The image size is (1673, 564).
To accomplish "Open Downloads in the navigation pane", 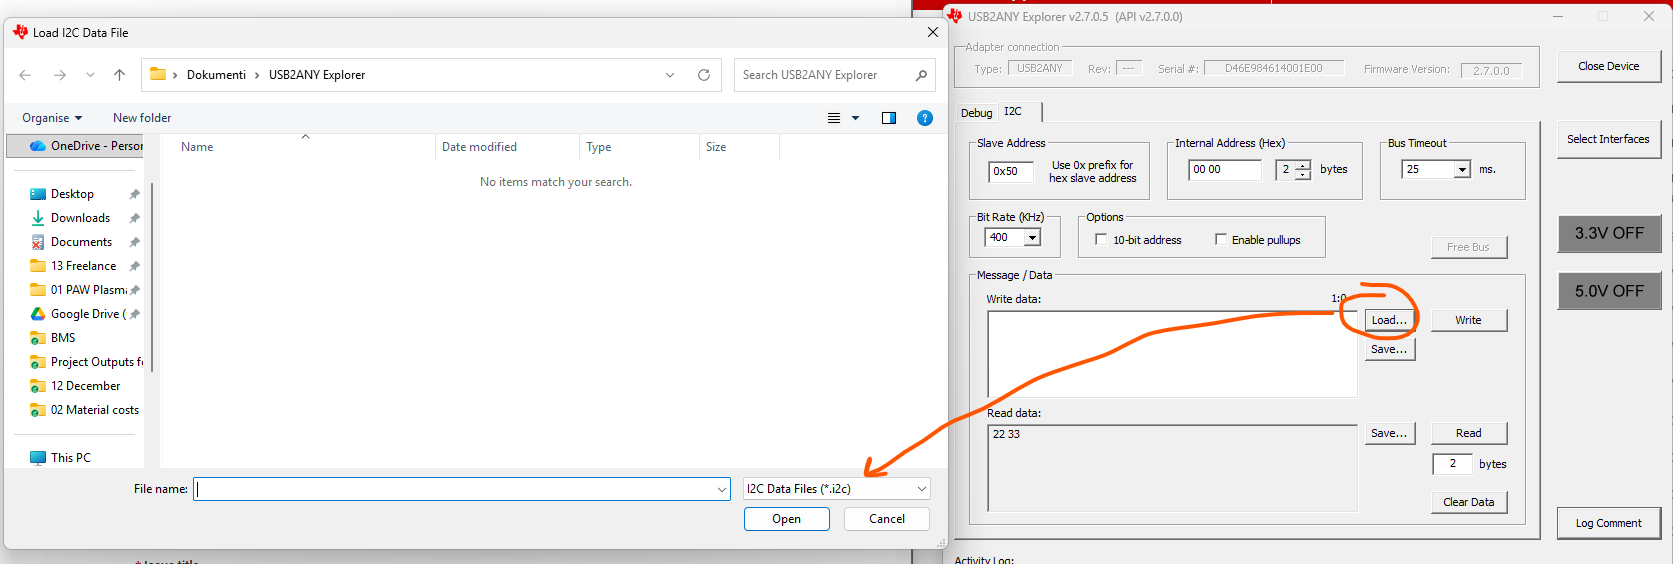I will 80,218.
